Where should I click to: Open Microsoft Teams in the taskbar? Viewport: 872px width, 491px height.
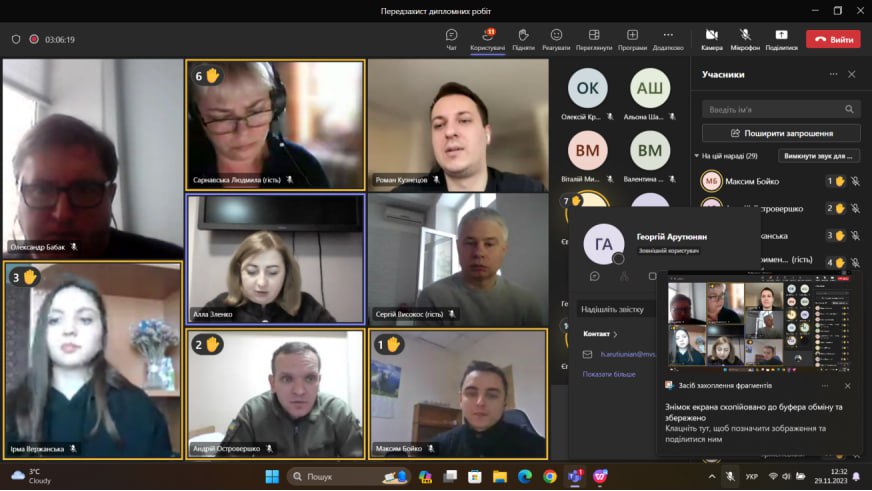(x=574, y=476)
